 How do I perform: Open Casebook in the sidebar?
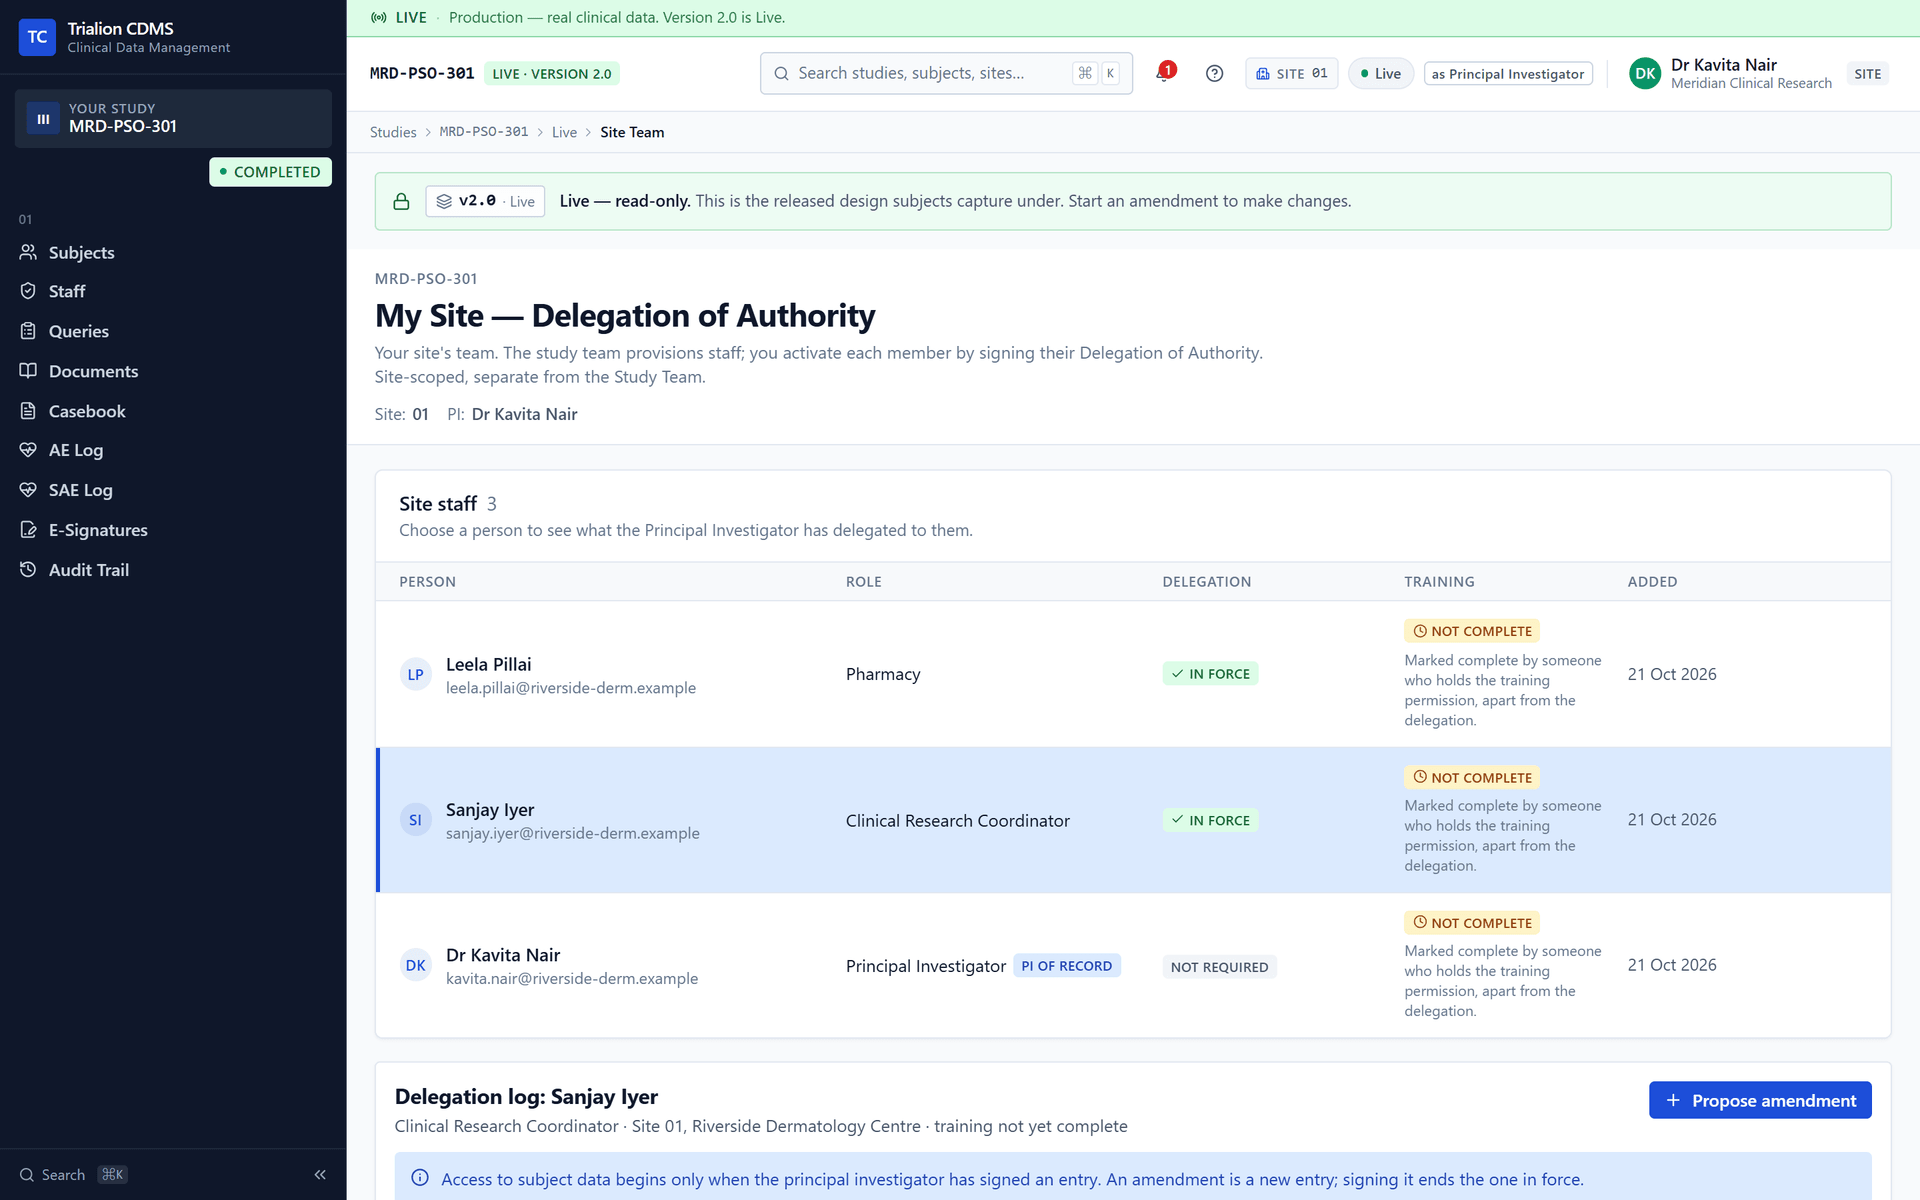[173, 411]
